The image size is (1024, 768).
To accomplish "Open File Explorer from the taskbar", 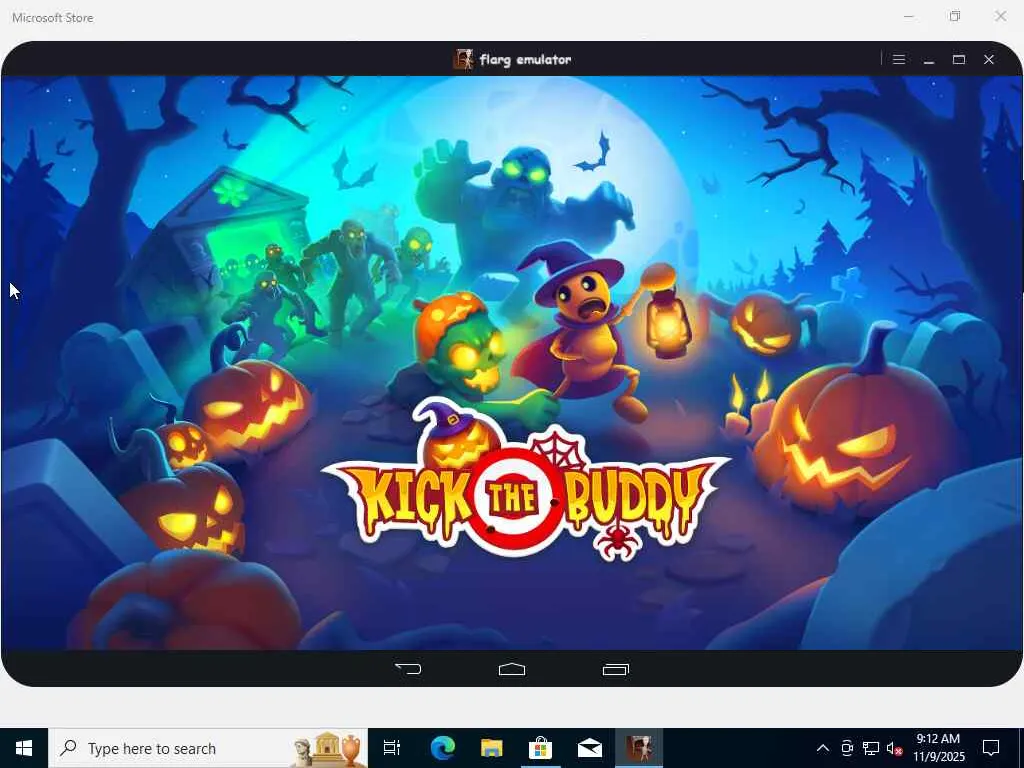I will click(x=492, y=748).
